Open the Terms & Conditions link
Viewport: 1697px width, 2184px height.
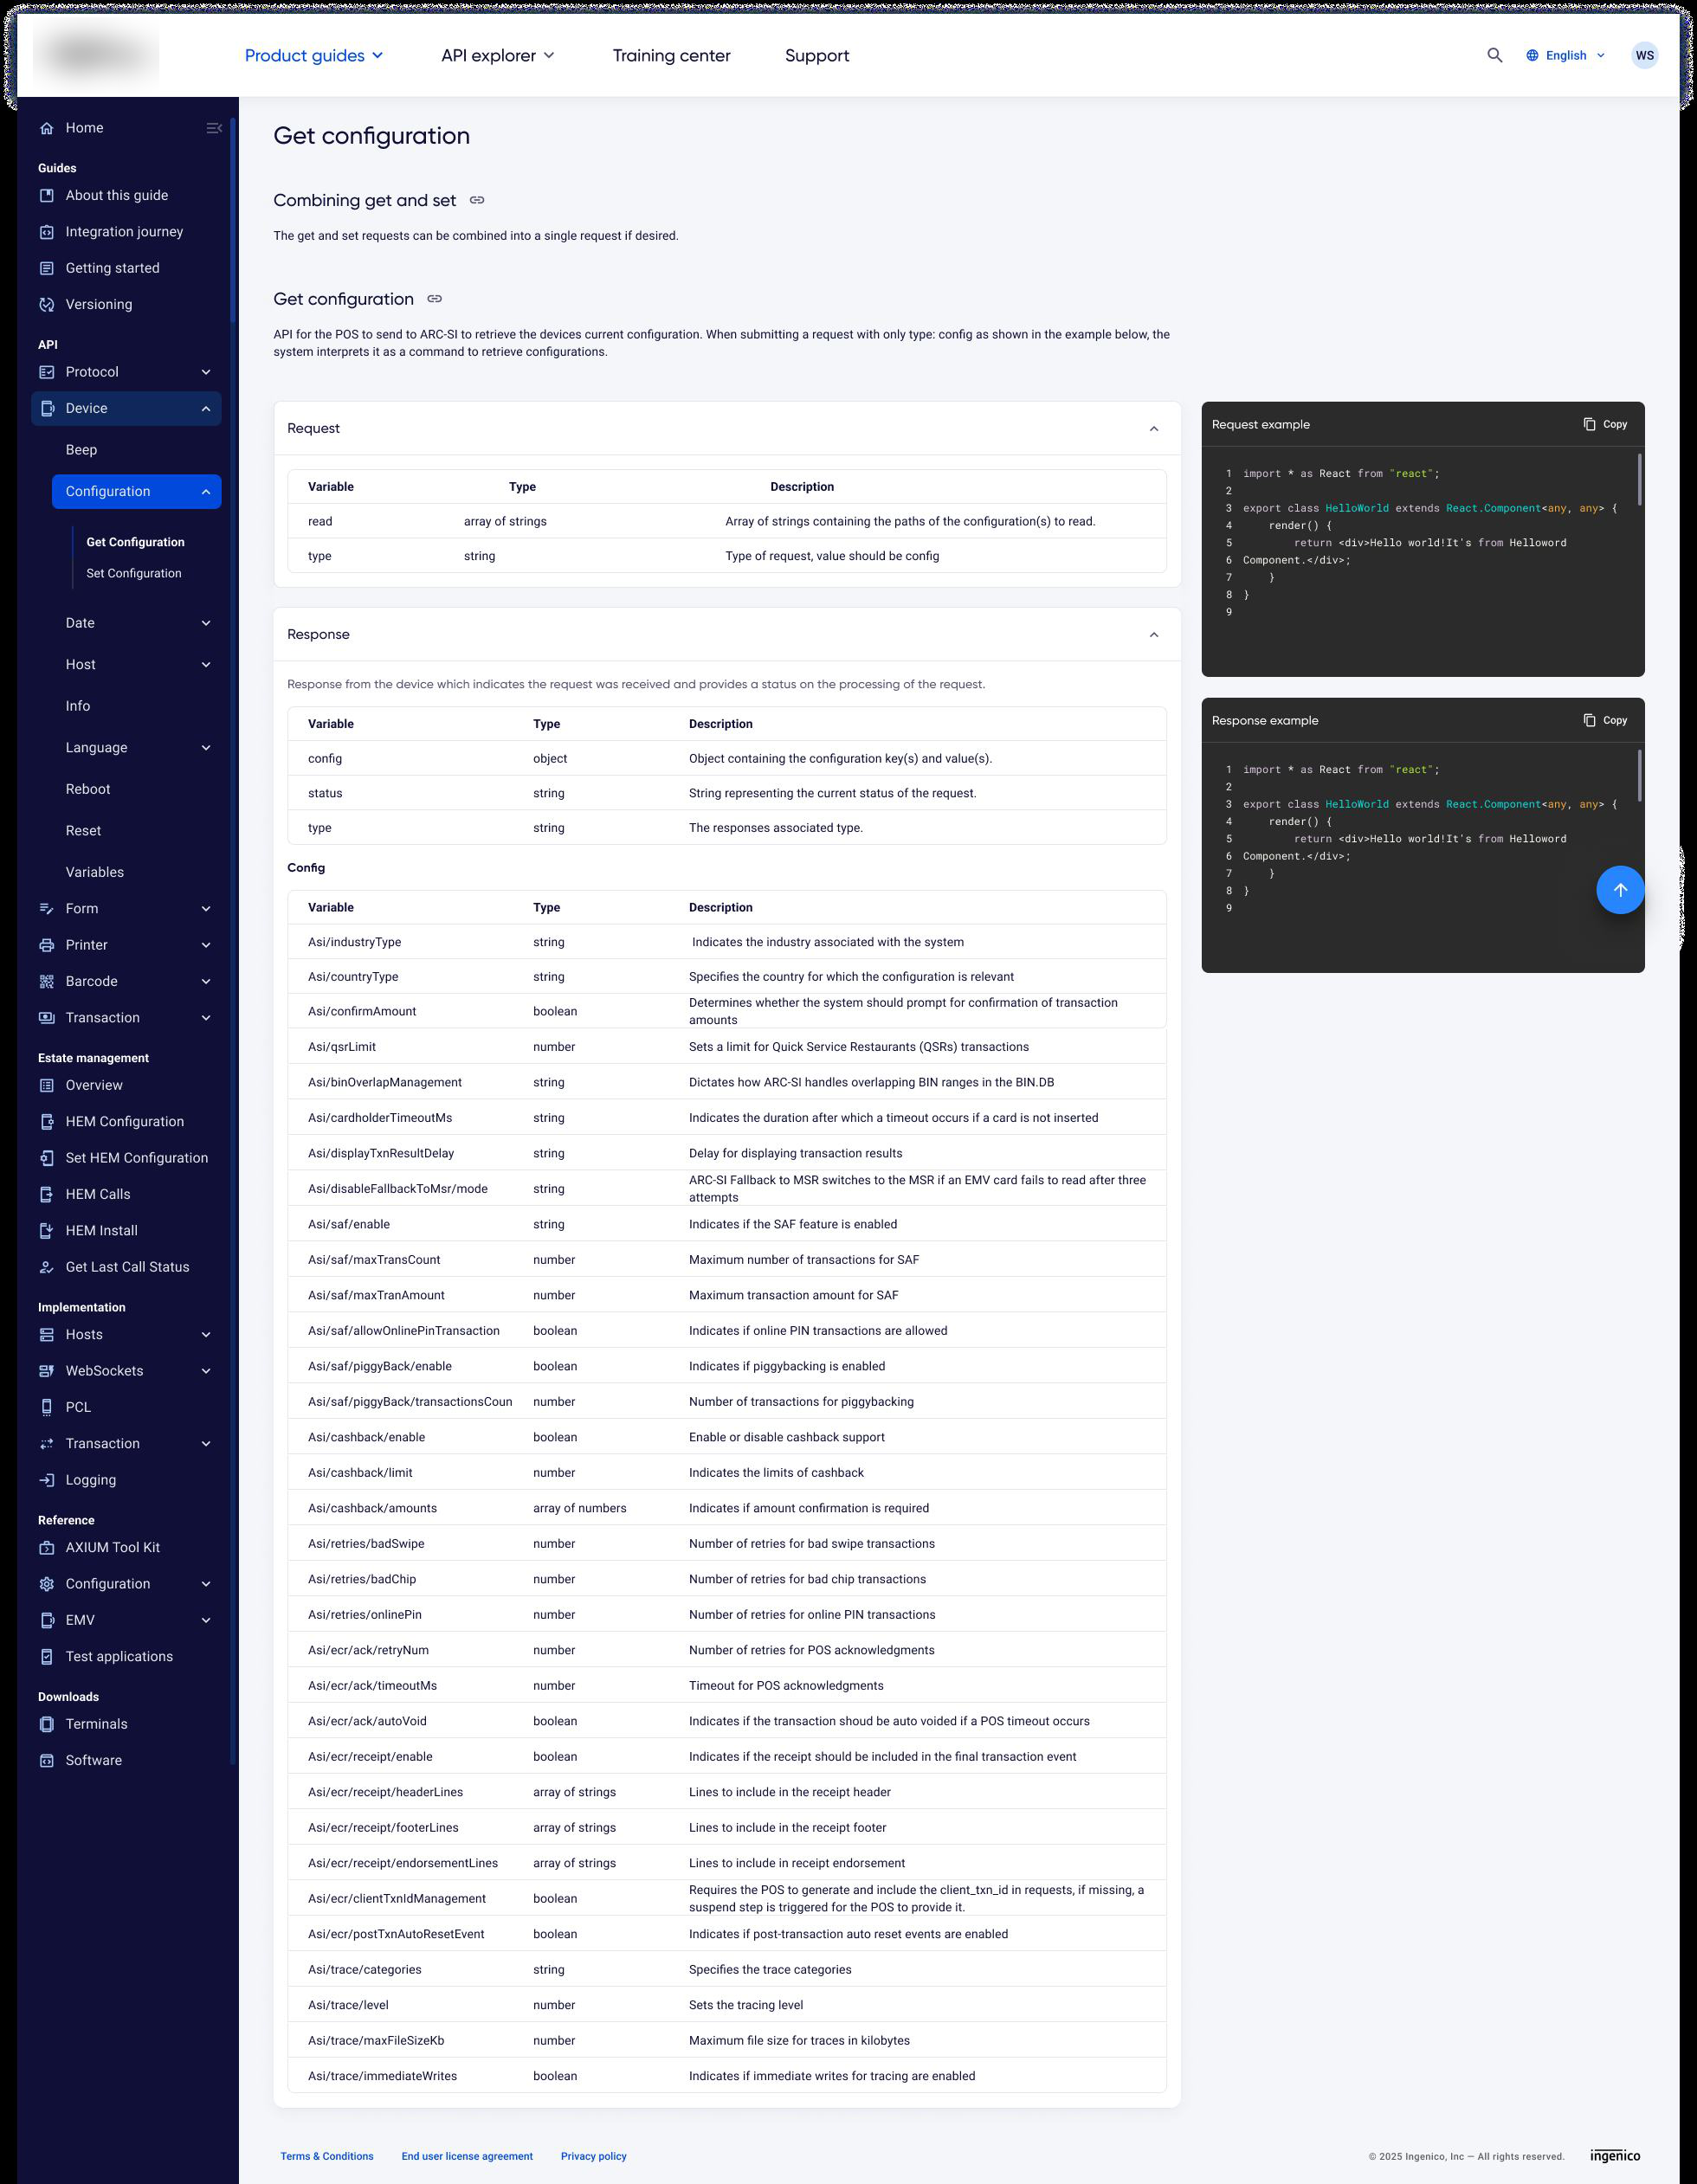(327, 2156)
